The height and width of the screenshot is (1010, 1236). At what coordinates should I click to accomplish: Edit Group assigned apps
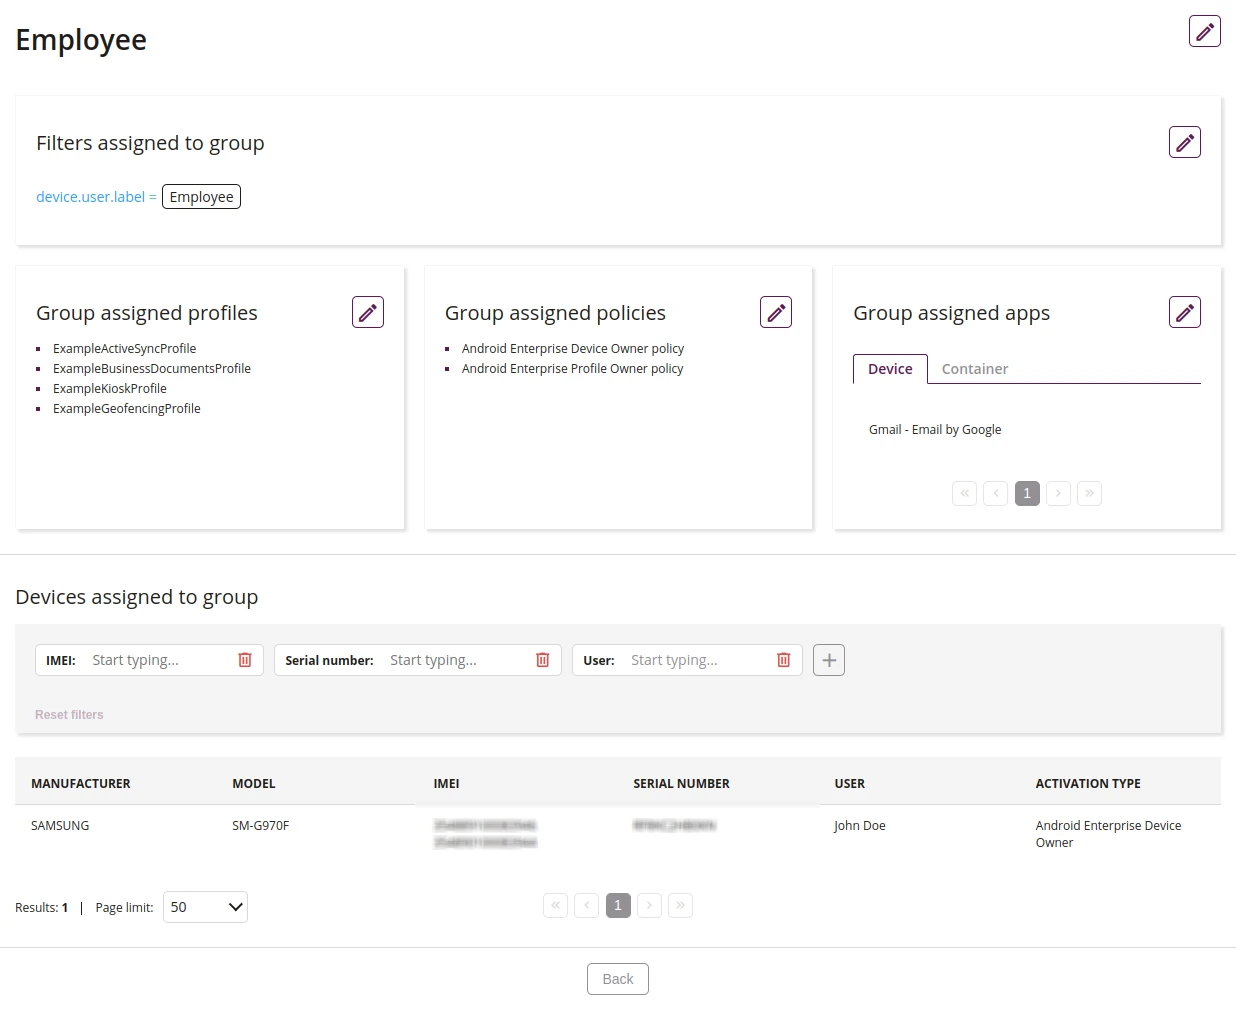tap(1184, 312)
